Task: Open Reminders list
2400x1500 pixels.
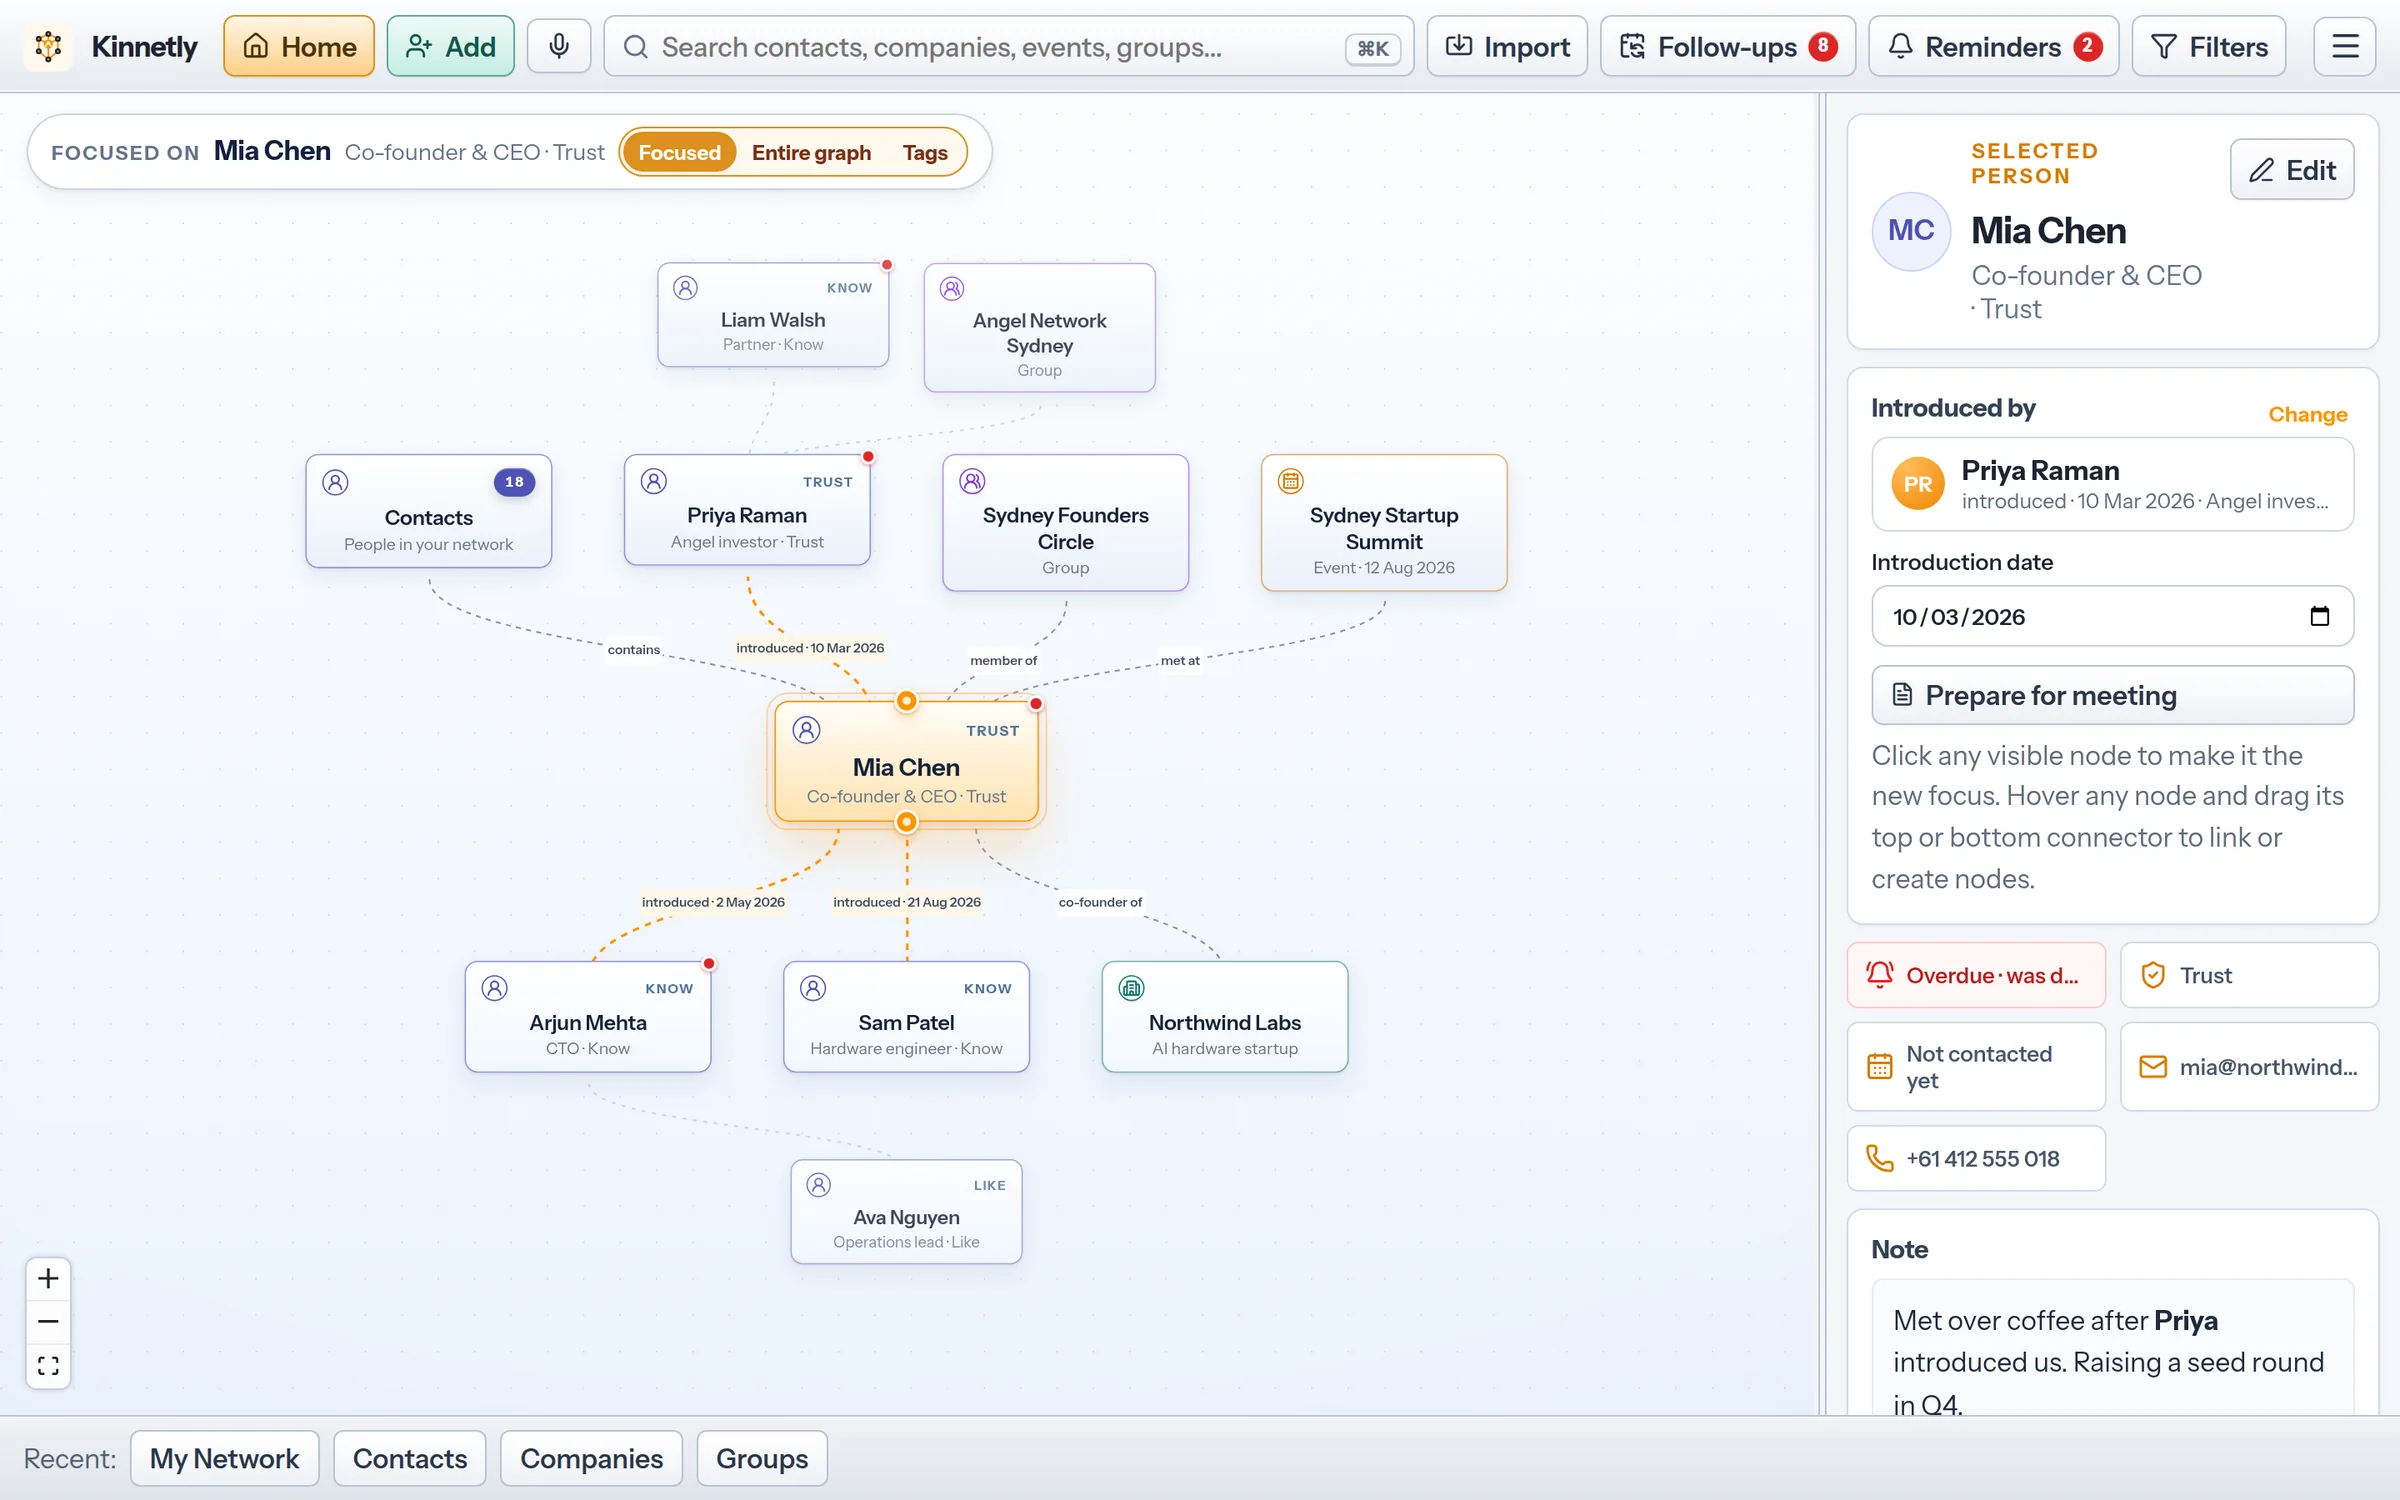Action: click(x=1993, y=46)
